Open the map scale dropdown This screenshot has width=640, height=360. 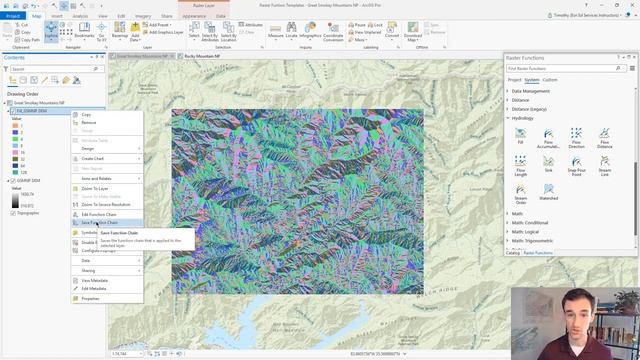(x=141, y=354)
